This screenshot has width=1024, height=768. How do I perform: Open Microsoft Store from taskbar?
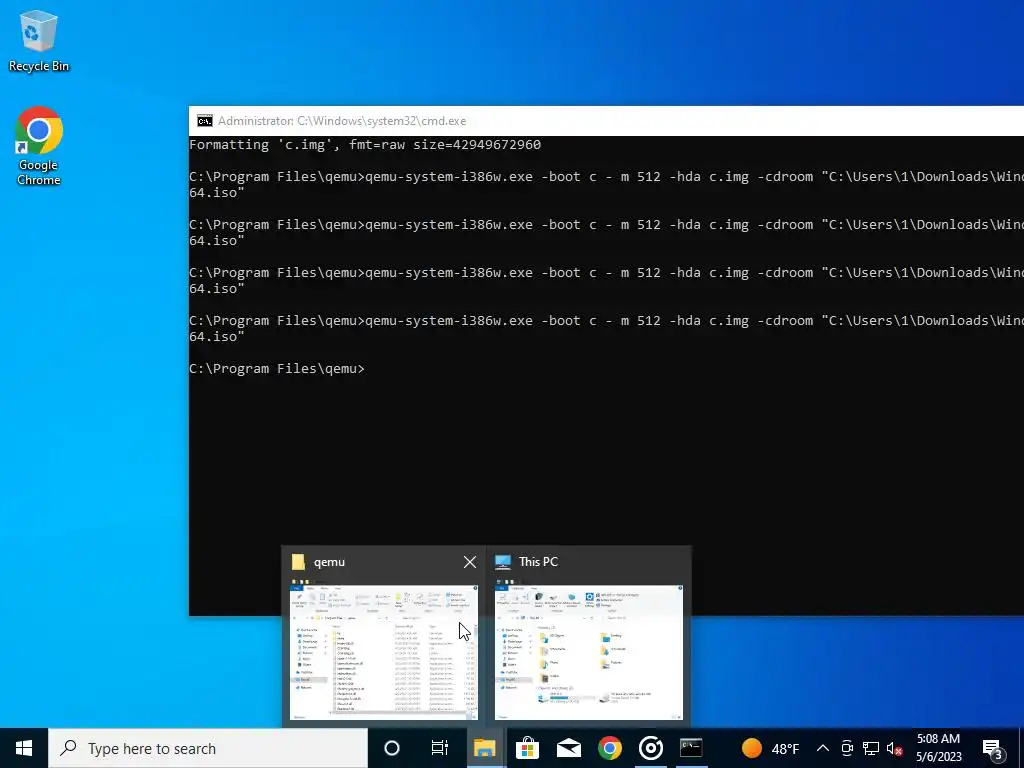(527, 748)
